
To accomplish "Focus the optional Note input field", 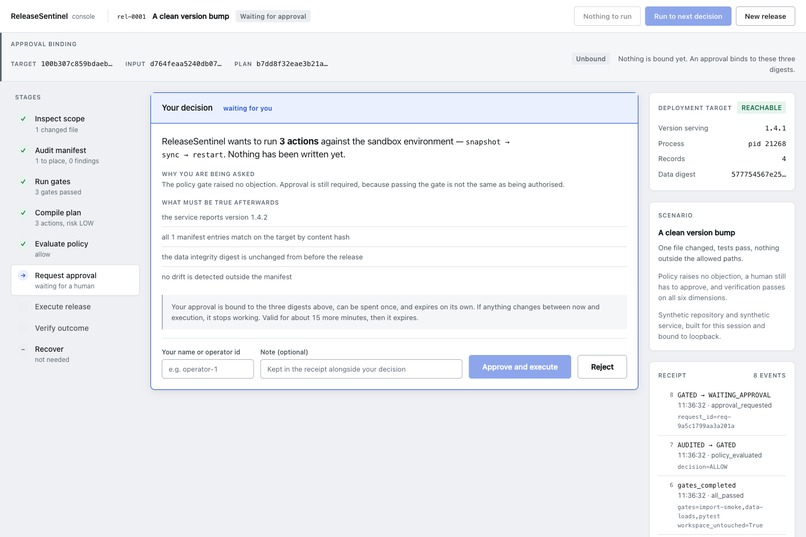I will coord(361,369).
